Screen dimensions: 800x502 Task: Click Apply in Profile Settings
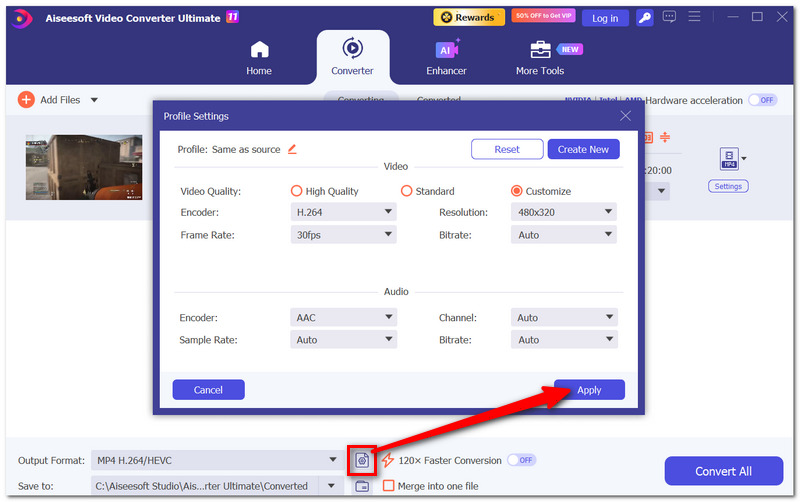(589, 390)
